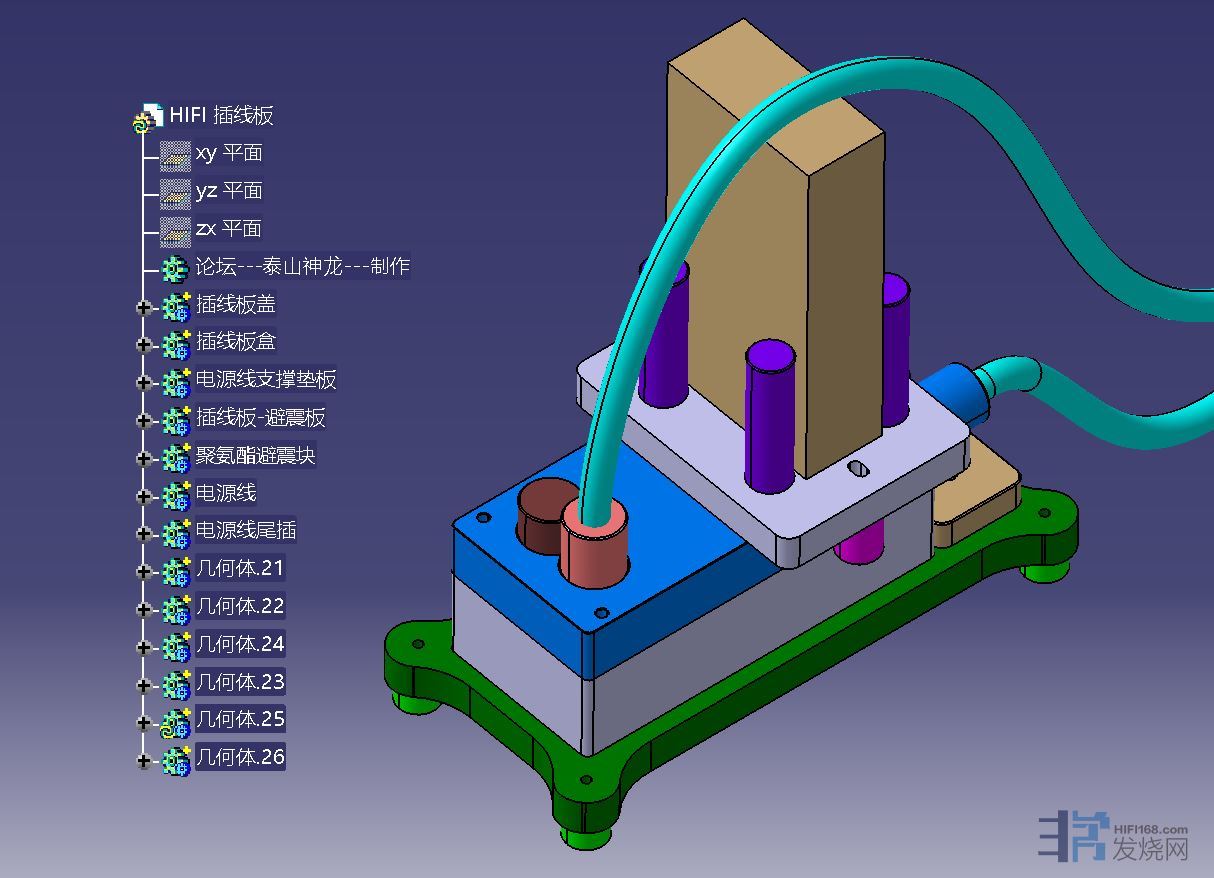Viewport: 1214px width, 878px height.
Task: Select the 插线板-避震板 label in tree
Action: (x=260, y=417)
